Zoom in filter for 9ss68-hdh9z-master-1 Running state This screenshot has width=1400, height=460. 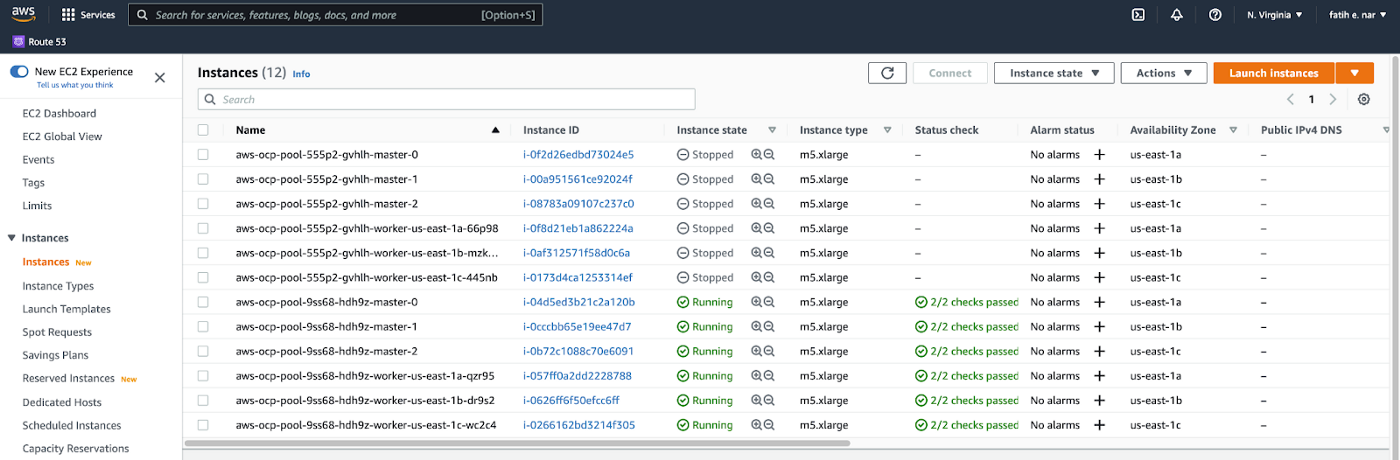(x=757, y=326)
